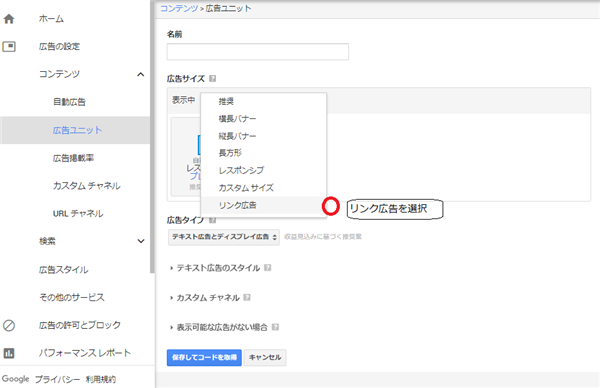
Task: Click the 名前 text input field
Action: [258, 52]
